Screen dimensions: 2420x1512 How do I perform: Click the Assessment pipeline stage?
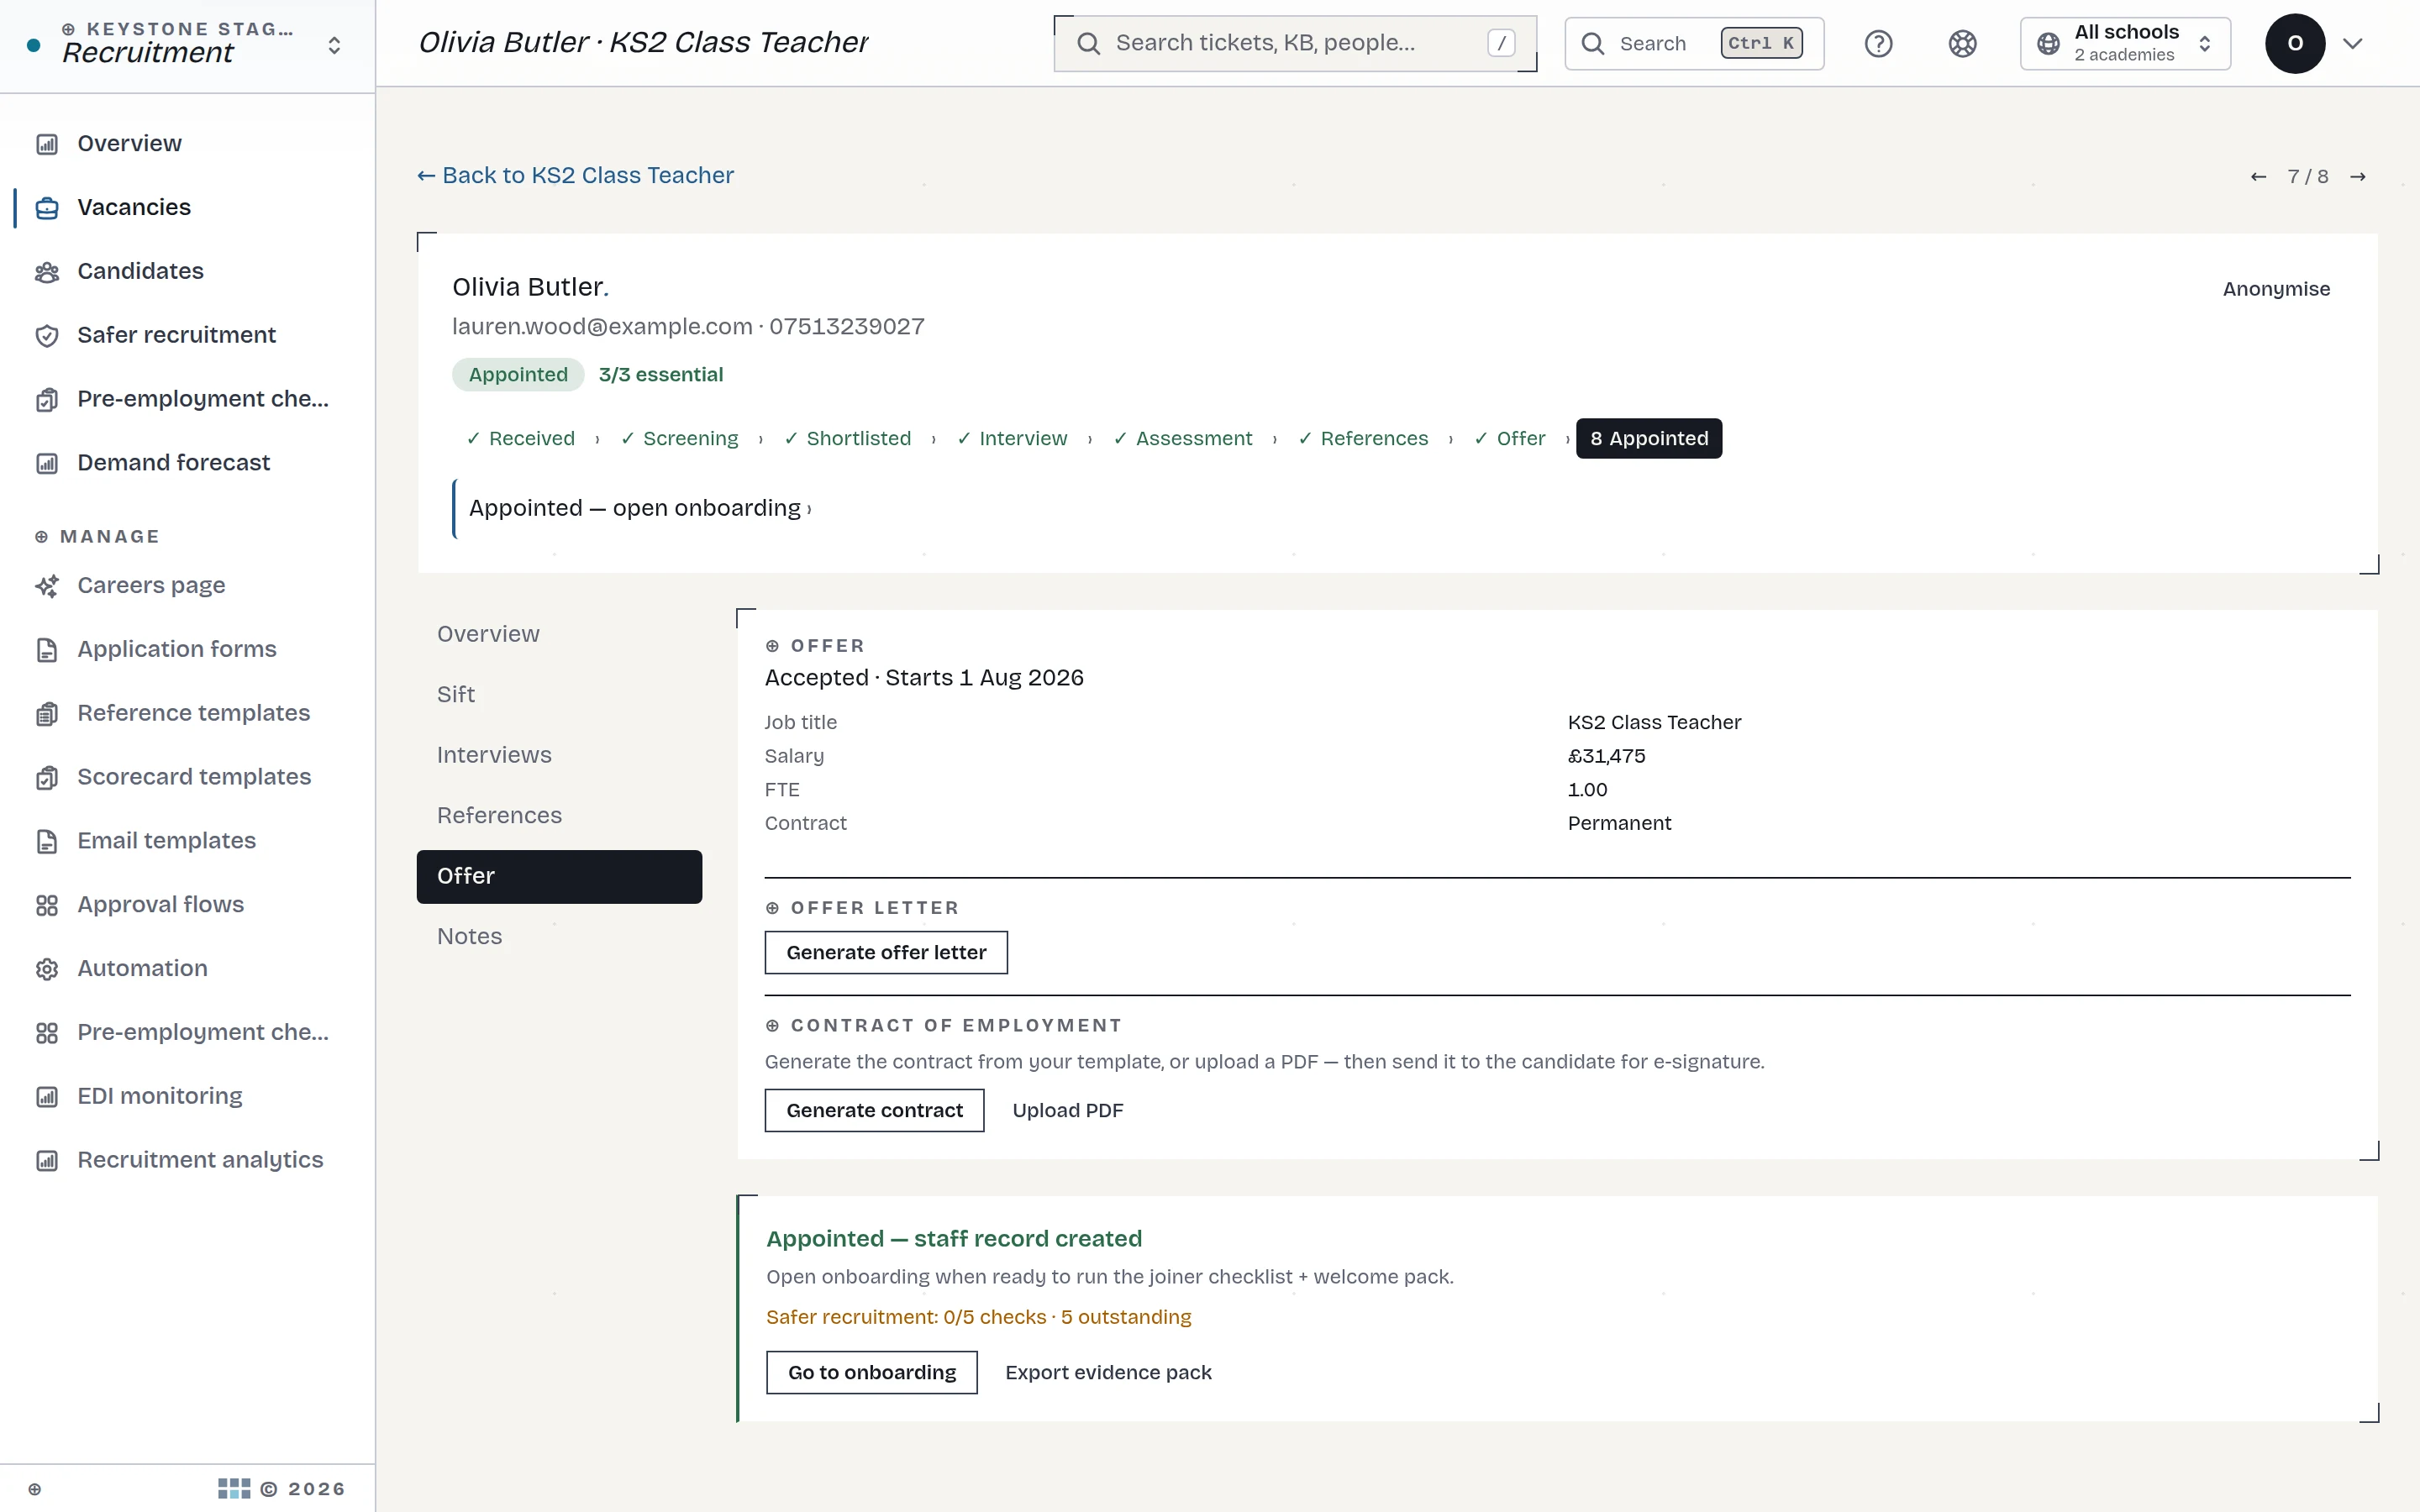1183,439
